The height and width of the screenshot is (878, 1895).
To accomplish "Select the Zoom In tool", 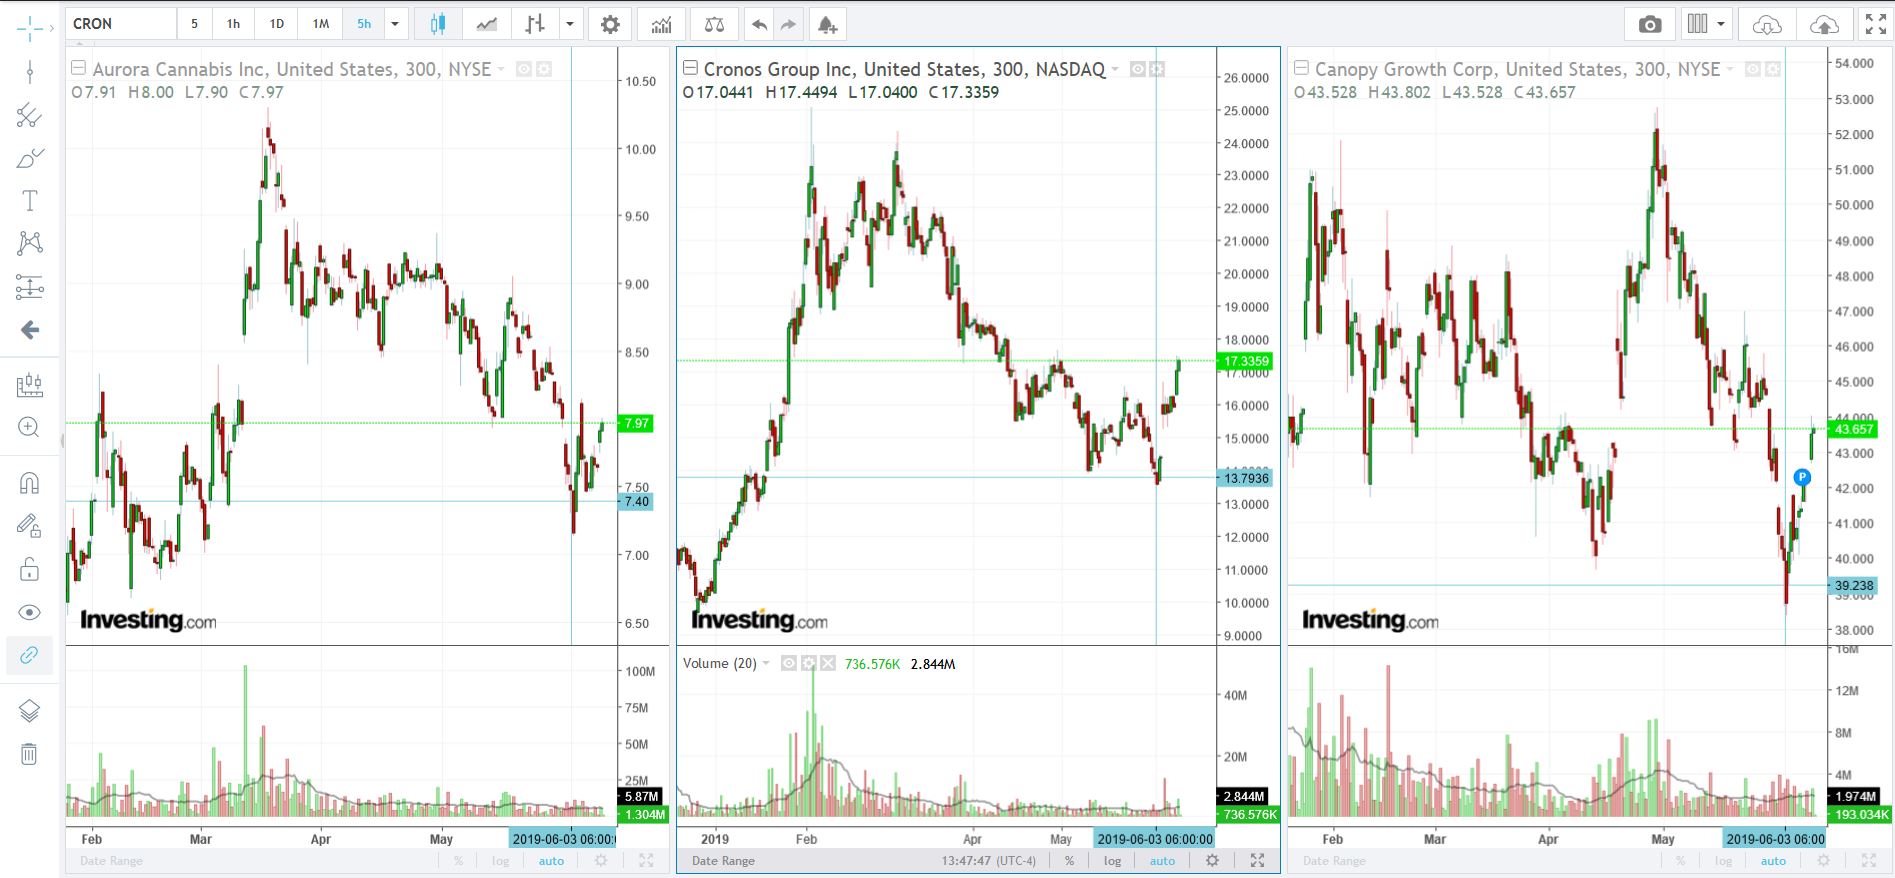I will pos(30,427).
